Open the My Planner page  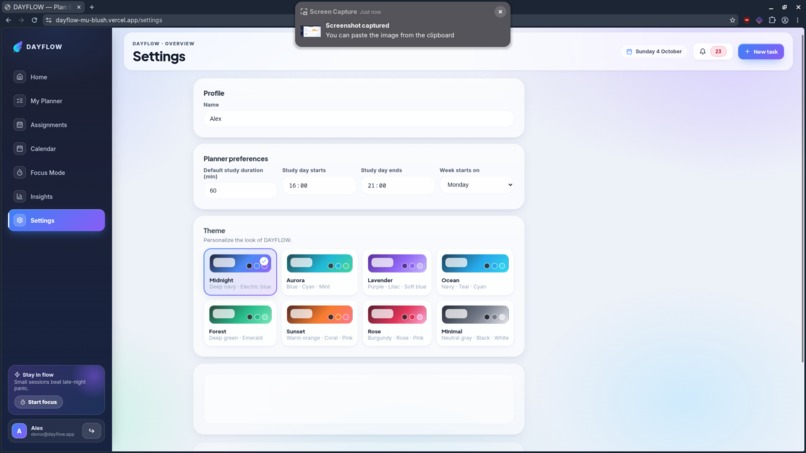(x=56, y=101)
